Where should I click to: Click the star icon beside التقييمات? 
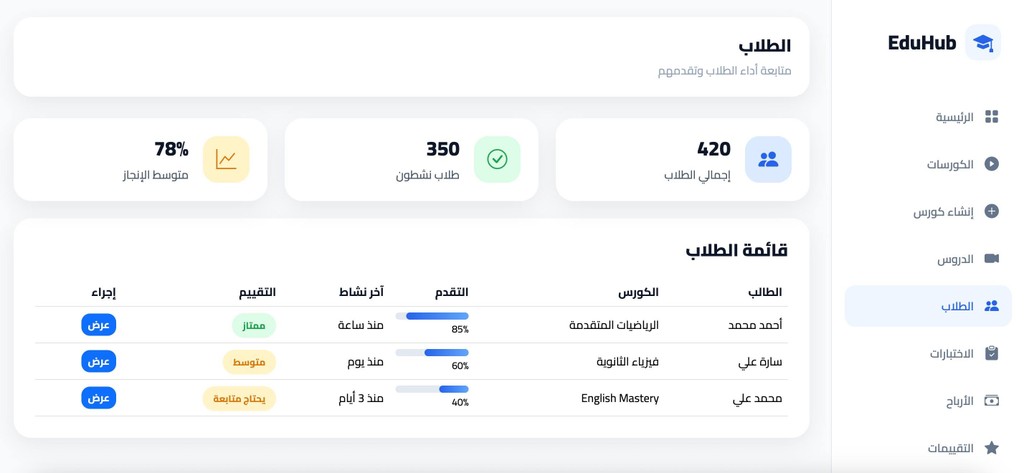point(991,448)
